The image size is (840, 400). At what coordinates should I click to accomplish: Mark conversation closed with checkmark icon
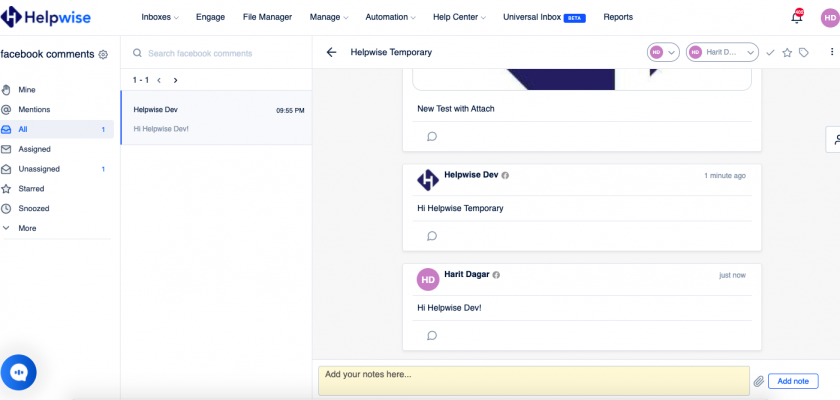[x=770, y=52]
